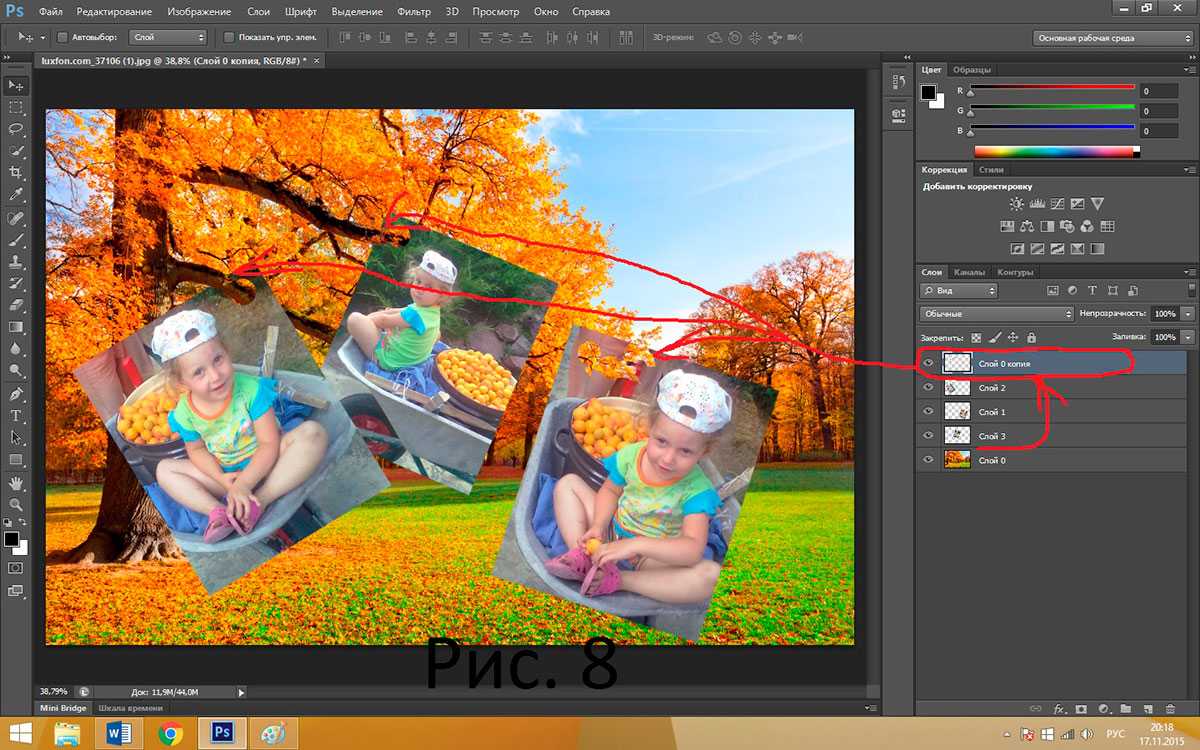The image size is (1200, 750).
Task: Enable the Автовыбор checkbox
Action: 62,37
